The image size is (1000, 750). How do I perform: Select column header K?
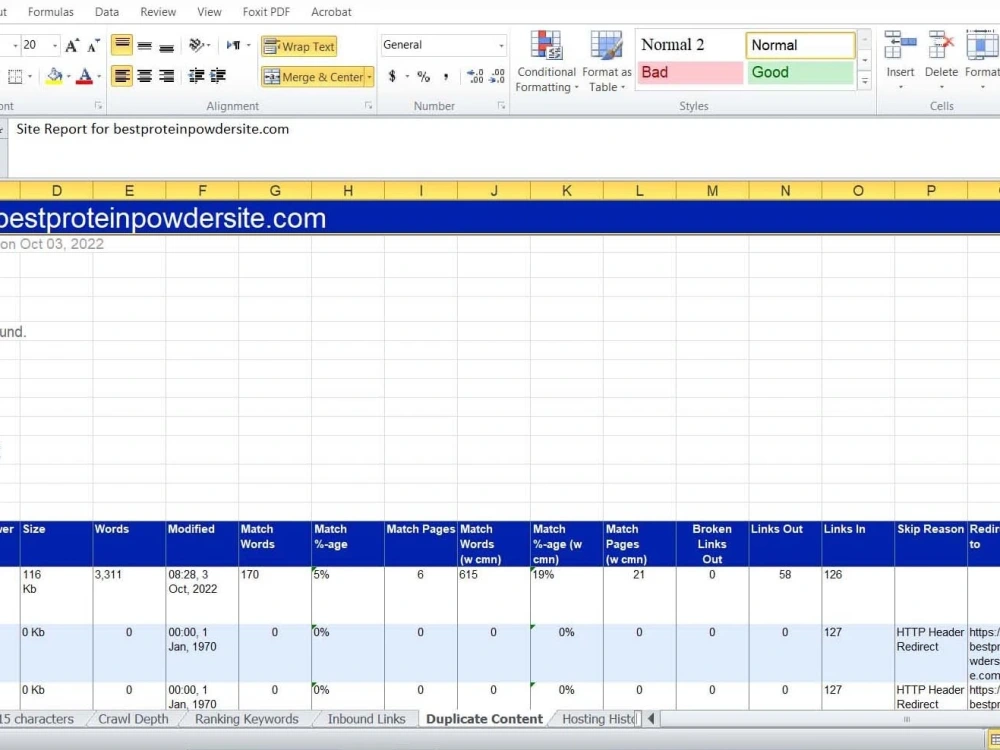pos(566,191)
